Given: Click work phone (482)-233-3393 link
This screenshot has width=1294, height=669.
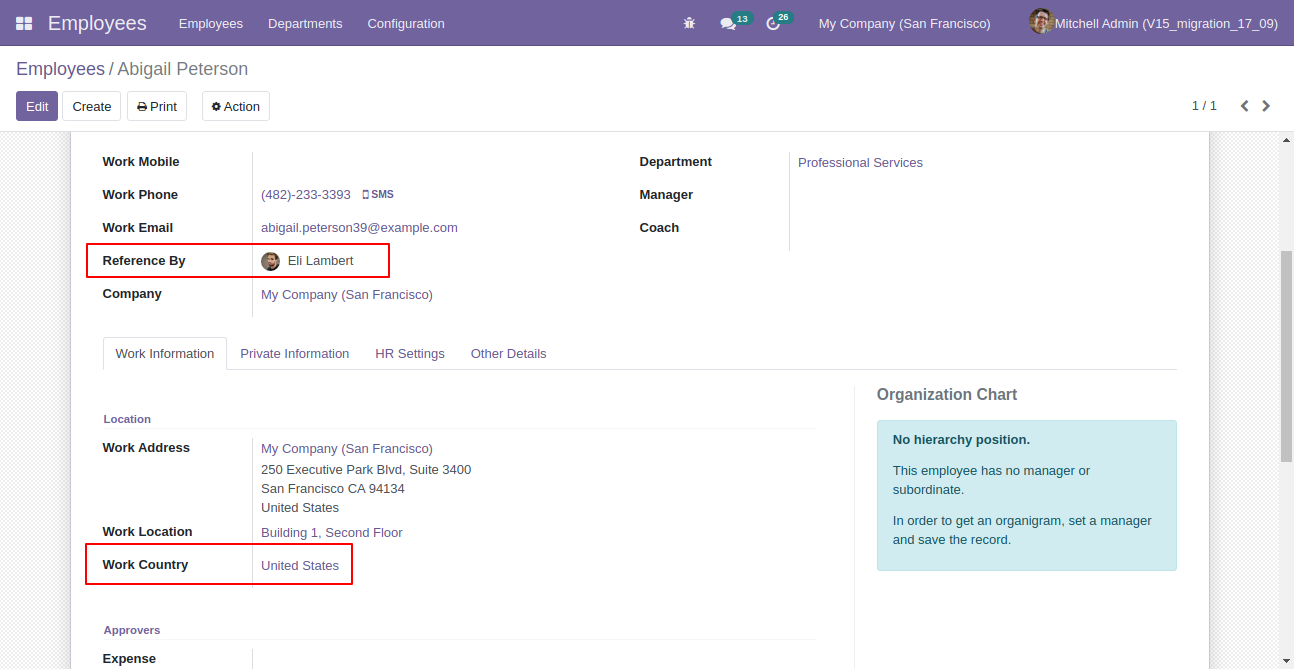Looking at the screenshot, I should (306, 195).
